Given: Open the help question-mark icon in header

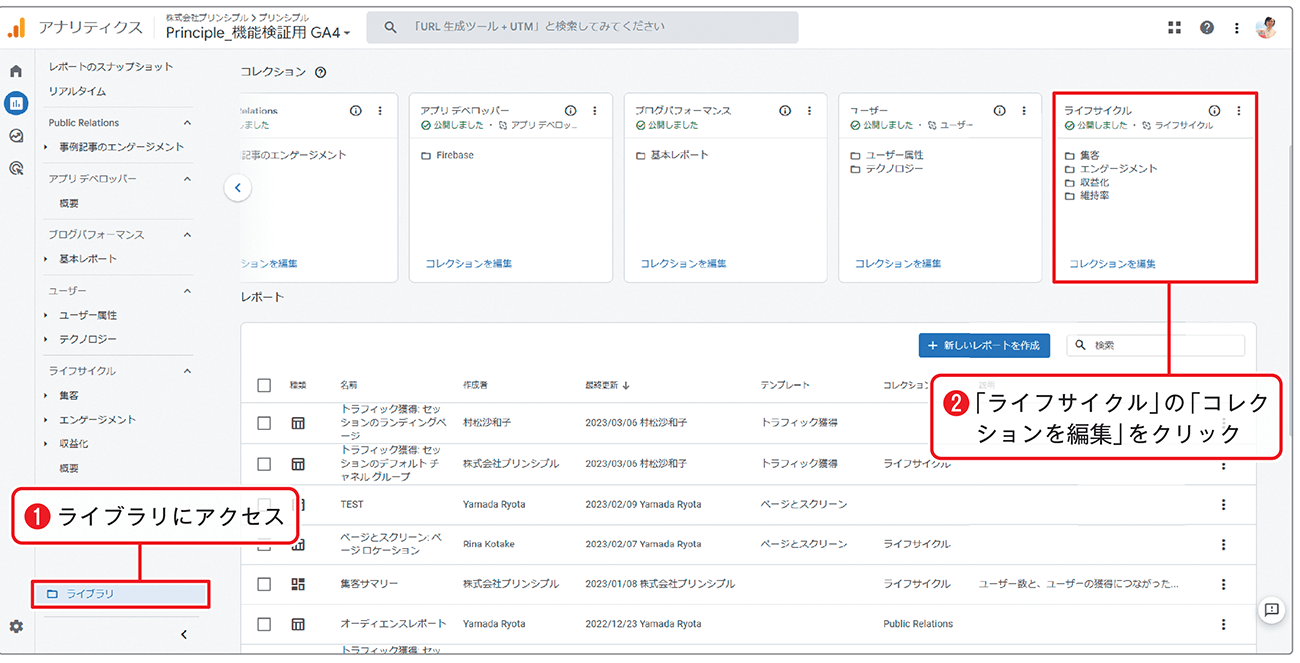Looking at the screenshot, I should coord(1207,28).
